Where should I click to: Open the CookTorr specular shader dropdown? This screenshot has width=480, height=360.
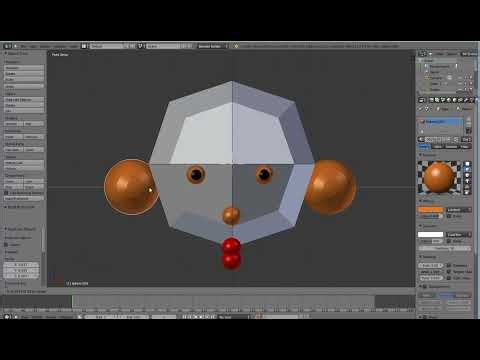tap(458, 234)
